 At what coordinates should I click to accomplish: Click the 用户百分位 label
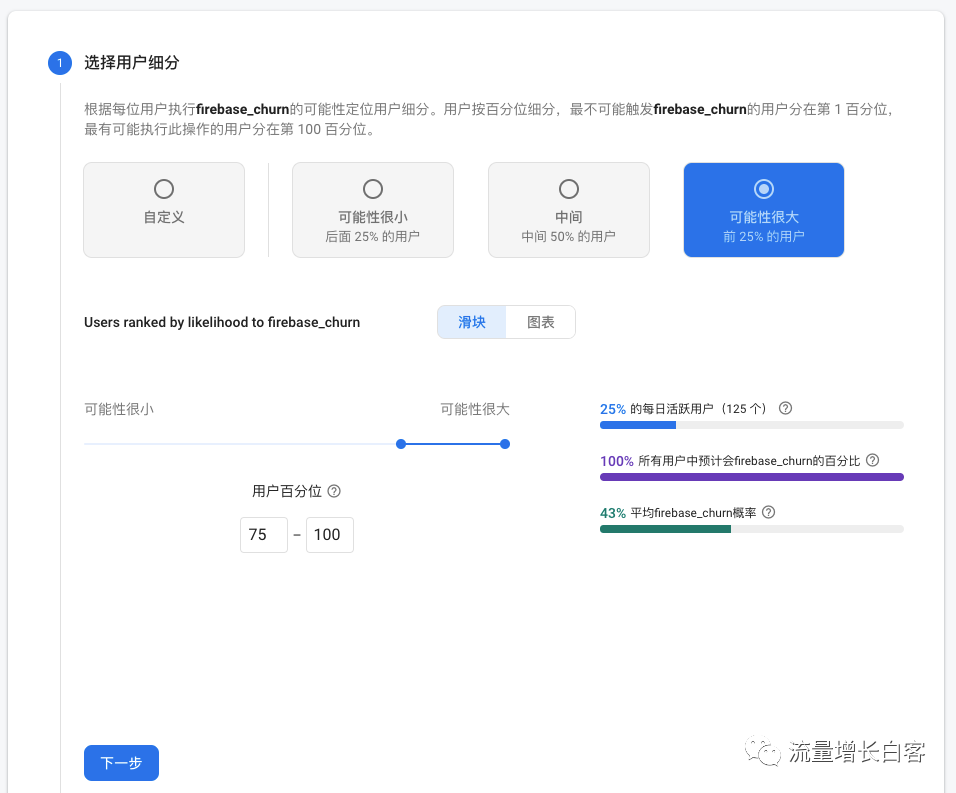[x=287, y=491]
